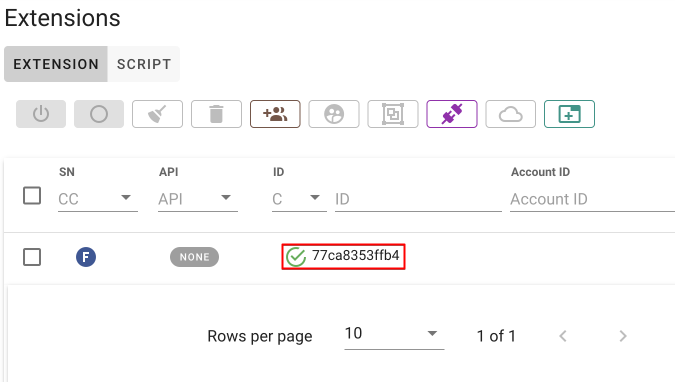Click the cloud icon button
The height and width of the screenshot is (382, 675).
click(511, 114)
